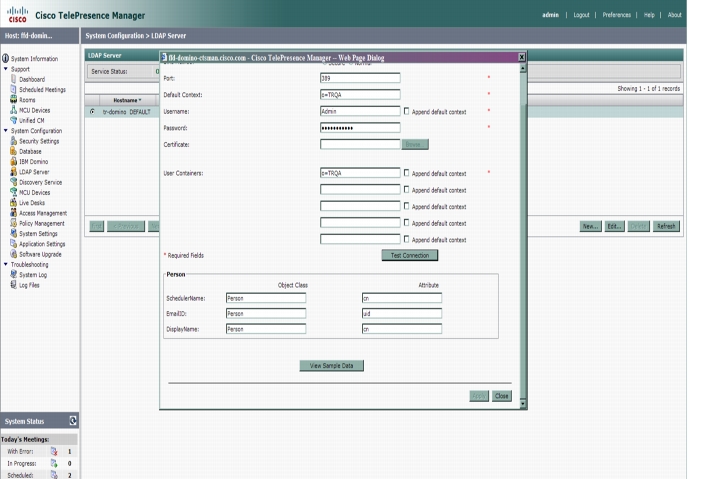Click Logout in top bar
701x479 pixels.
tap(581, 15)
